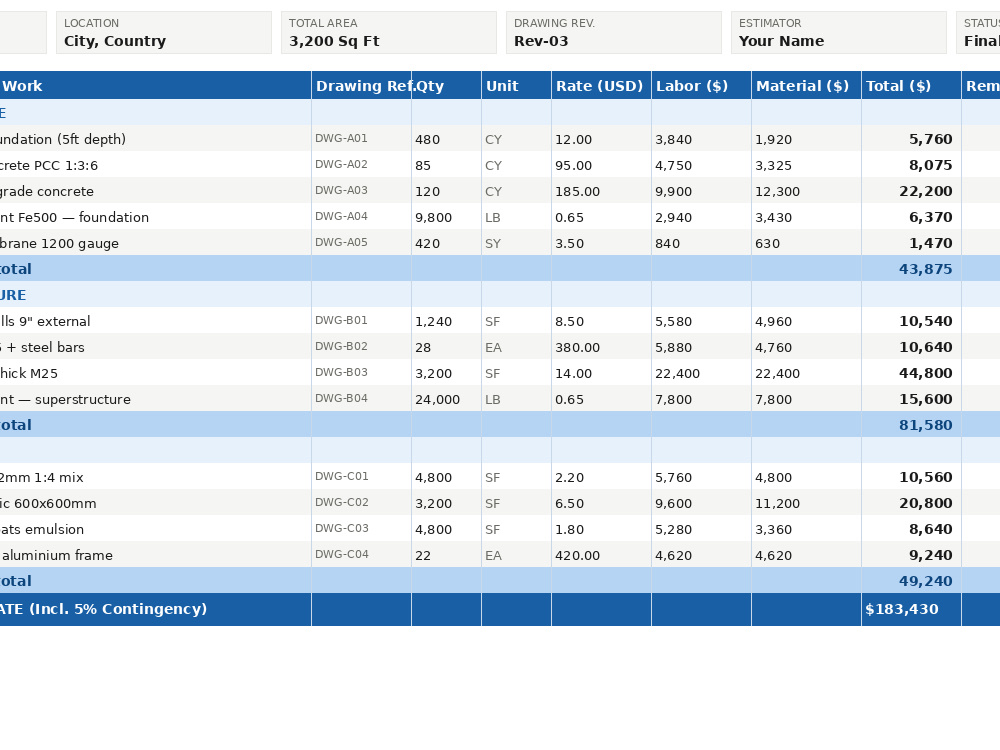Click the total 8,075 in the DWG-A02 row

[930, 165]
